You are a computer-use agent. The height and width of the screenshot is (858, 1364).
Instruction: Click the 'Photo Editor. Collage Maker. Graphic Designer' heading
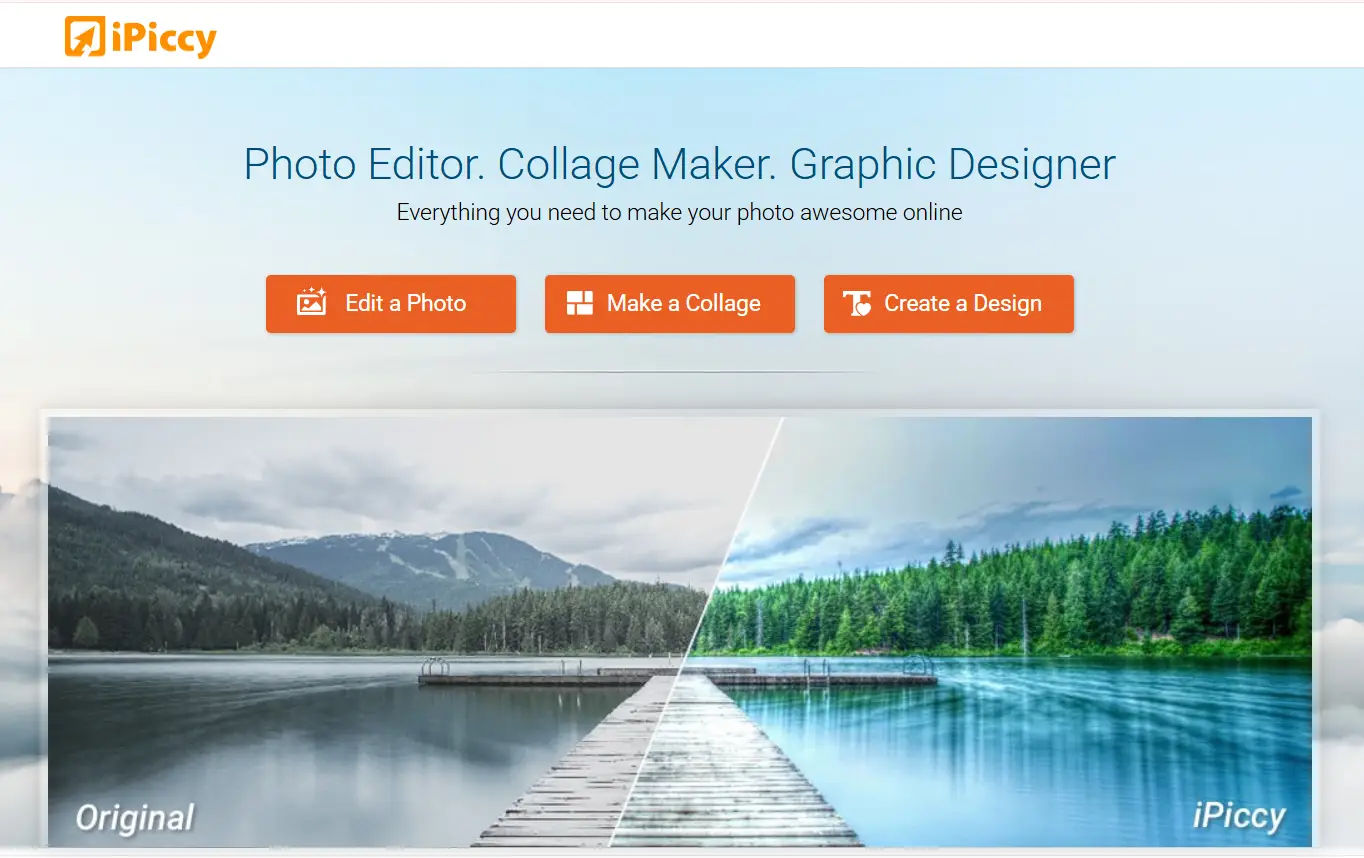tap(680, 164)
